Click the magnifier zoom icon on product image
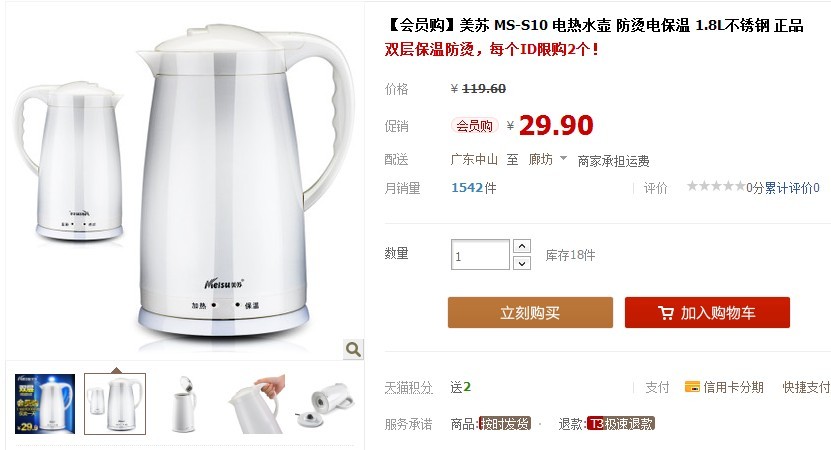Viewport: 831px width, 450px height. (353, 349)
